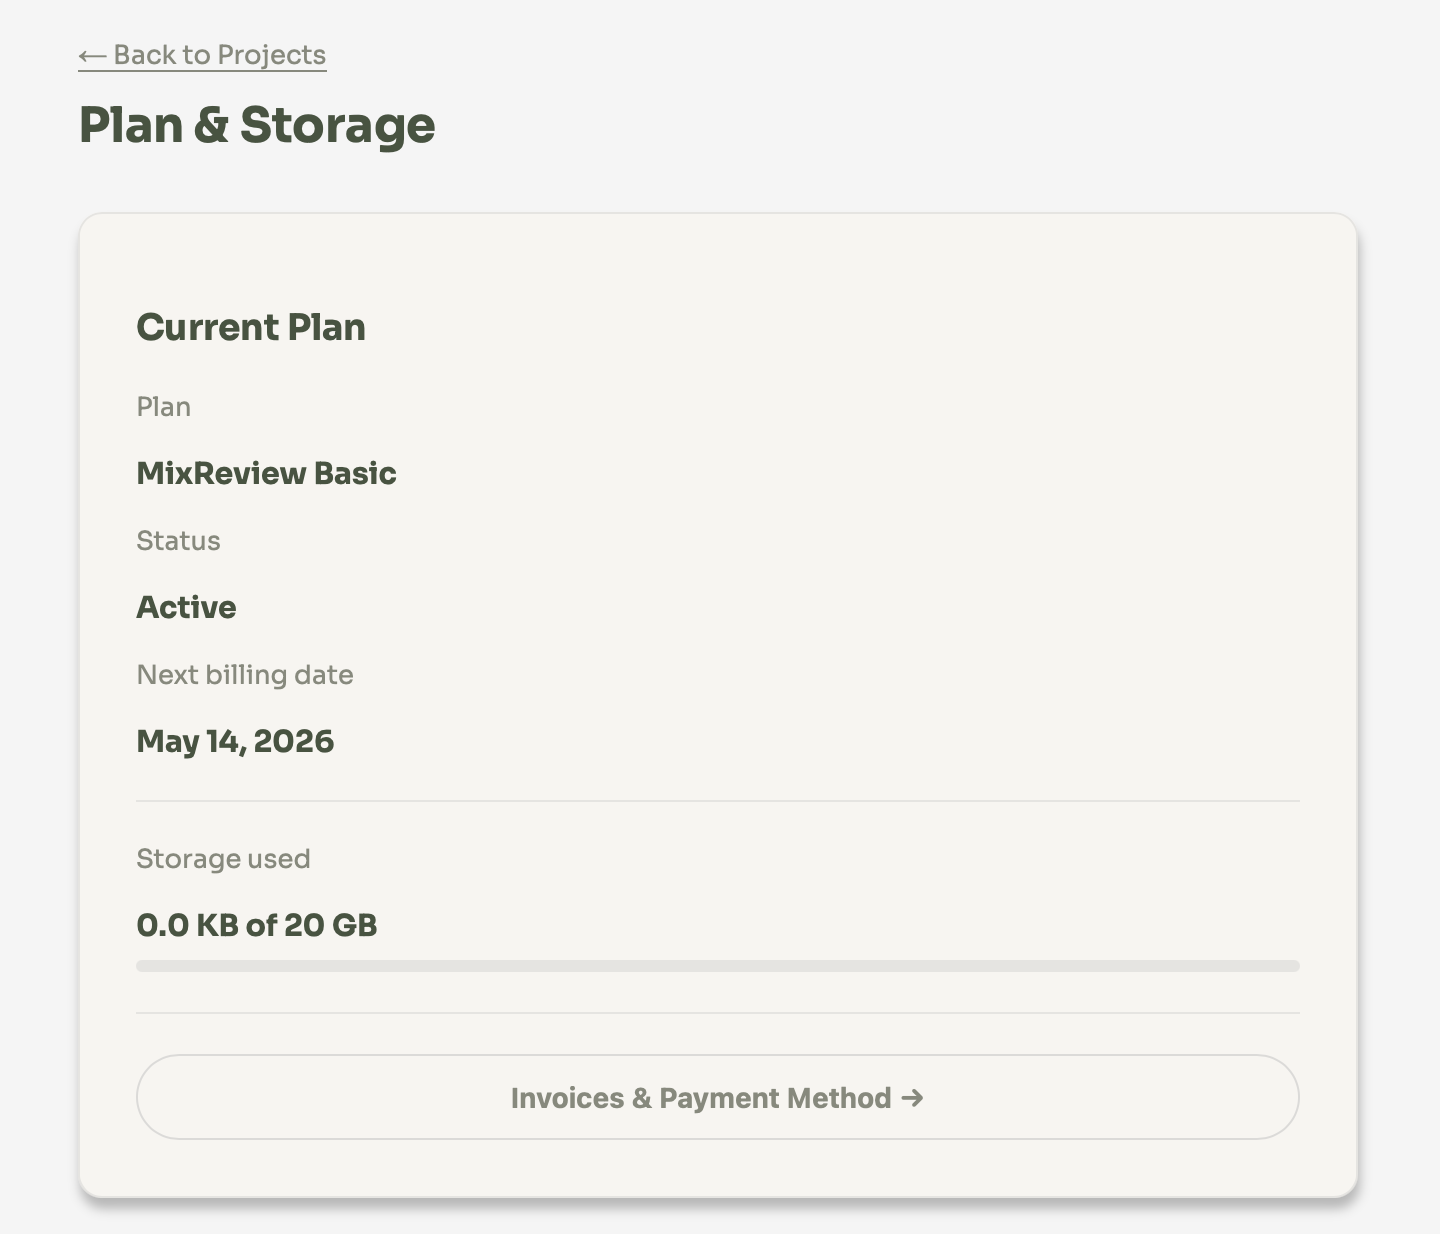Image resolution: width=1440 pixels, height=1234 pixels.
Task: Click the Active status value
Action: (186, 607)
